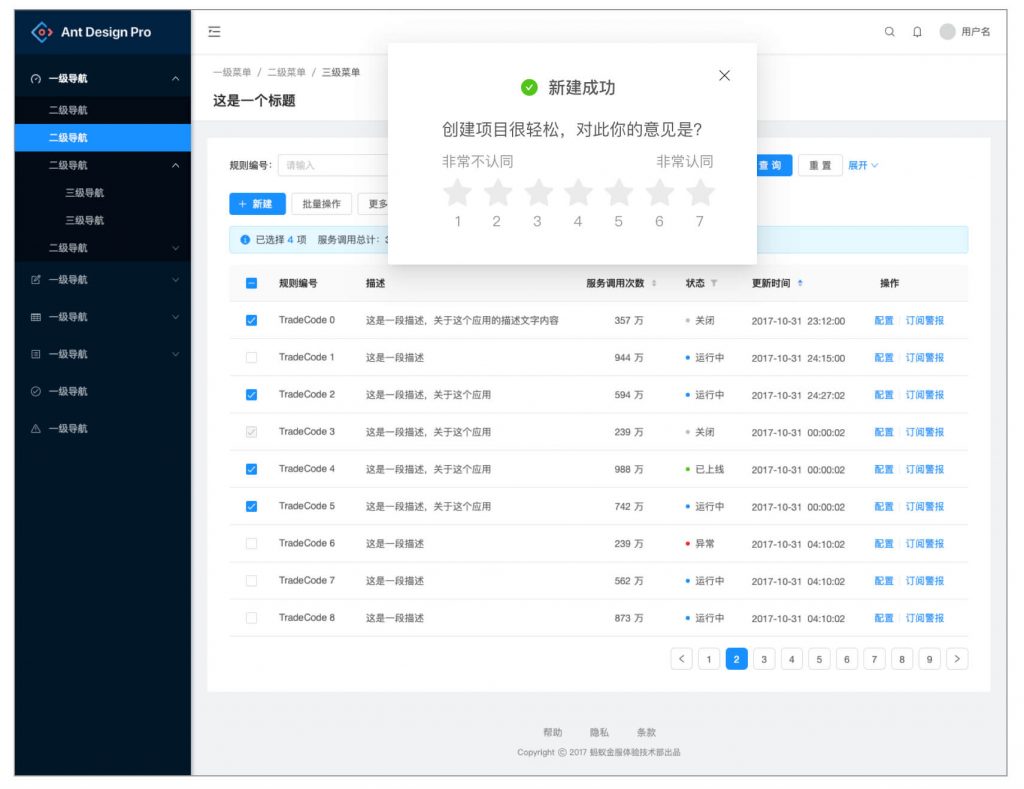Go to previous page arrow

click(681, 658)
